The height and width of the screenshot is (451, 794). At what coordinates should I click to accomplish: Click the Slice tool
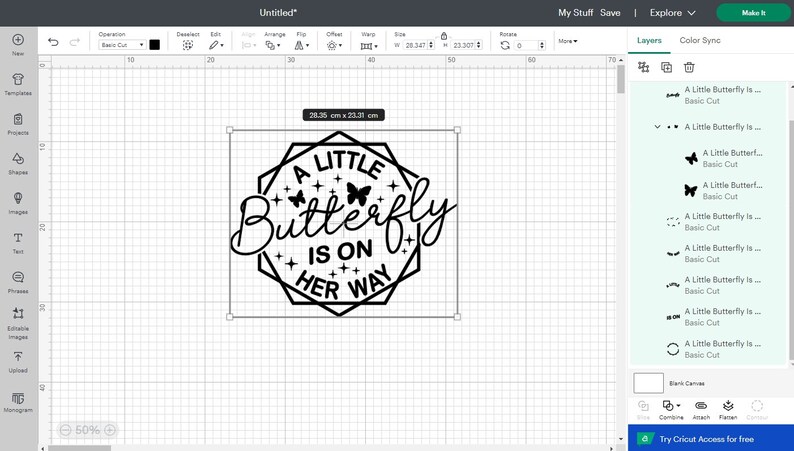pos(643,409)
